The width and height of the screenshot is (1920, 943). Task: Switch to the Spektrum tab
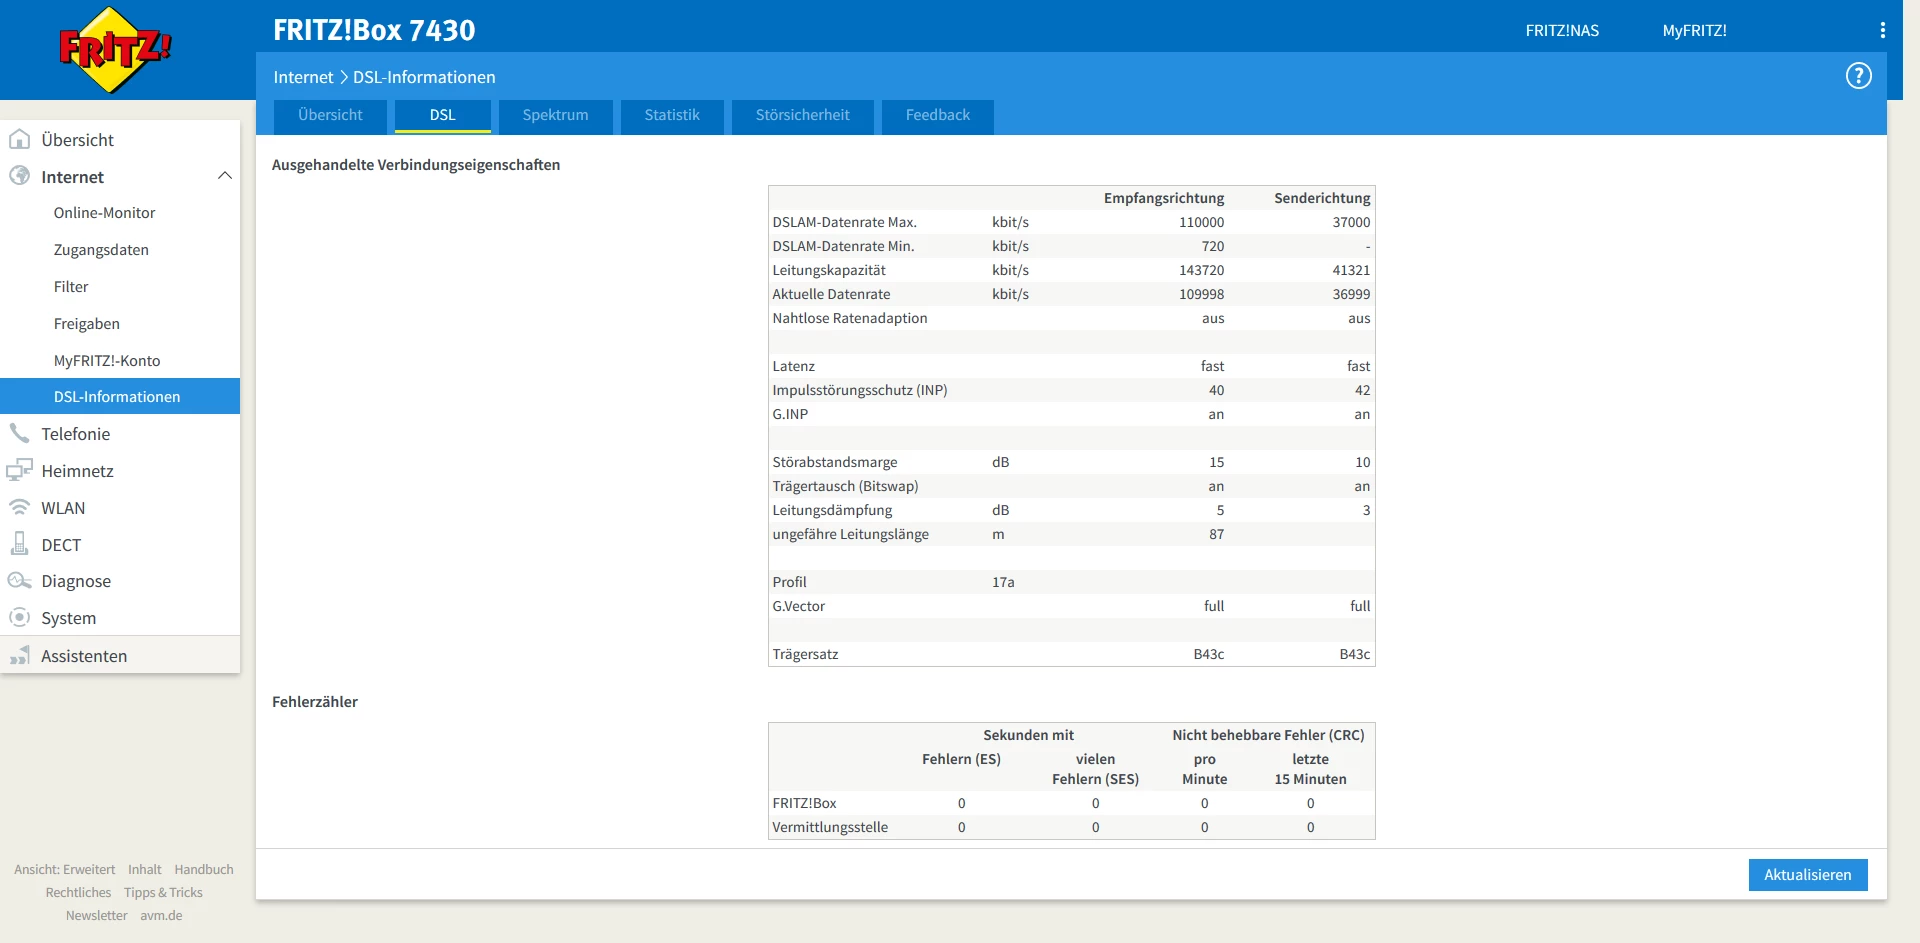555,115
